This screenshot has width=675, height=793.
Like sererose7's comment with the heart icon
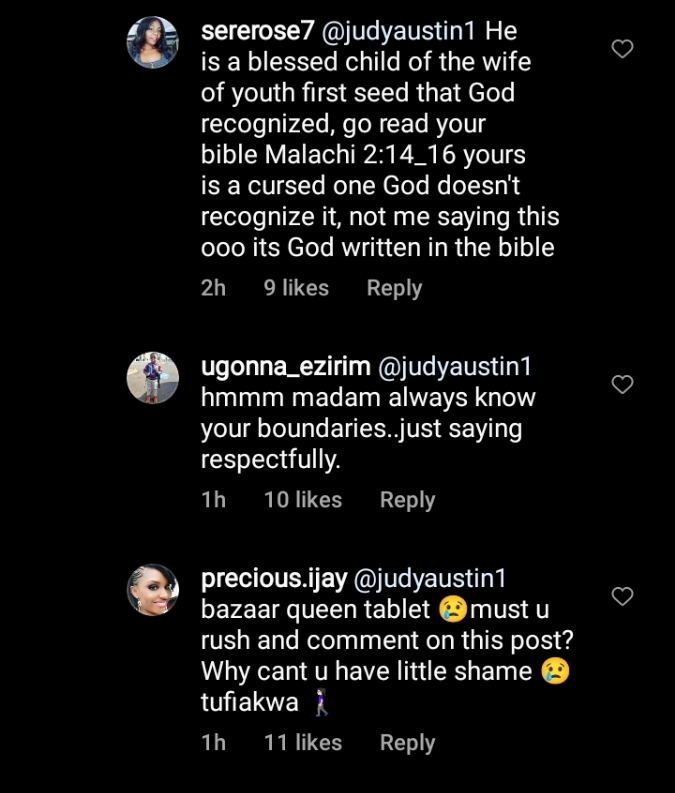[x=622, y=48]
